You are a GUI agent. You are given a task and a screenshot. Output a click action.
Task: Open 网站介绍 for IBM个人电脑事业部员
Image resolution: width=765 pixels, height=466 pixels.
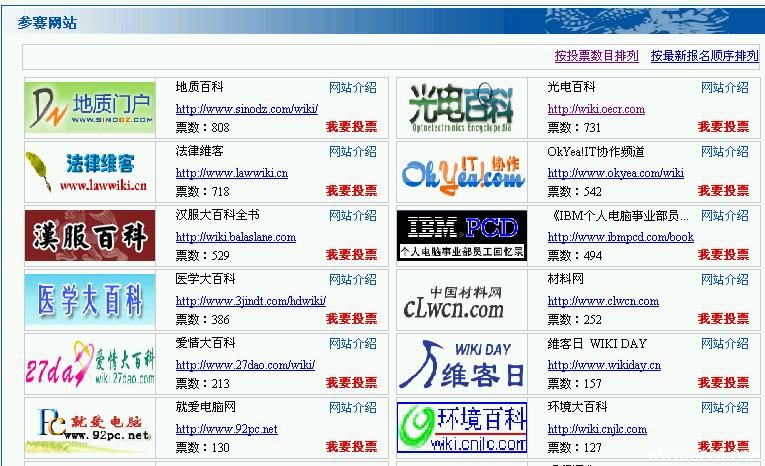pos(725,216)
